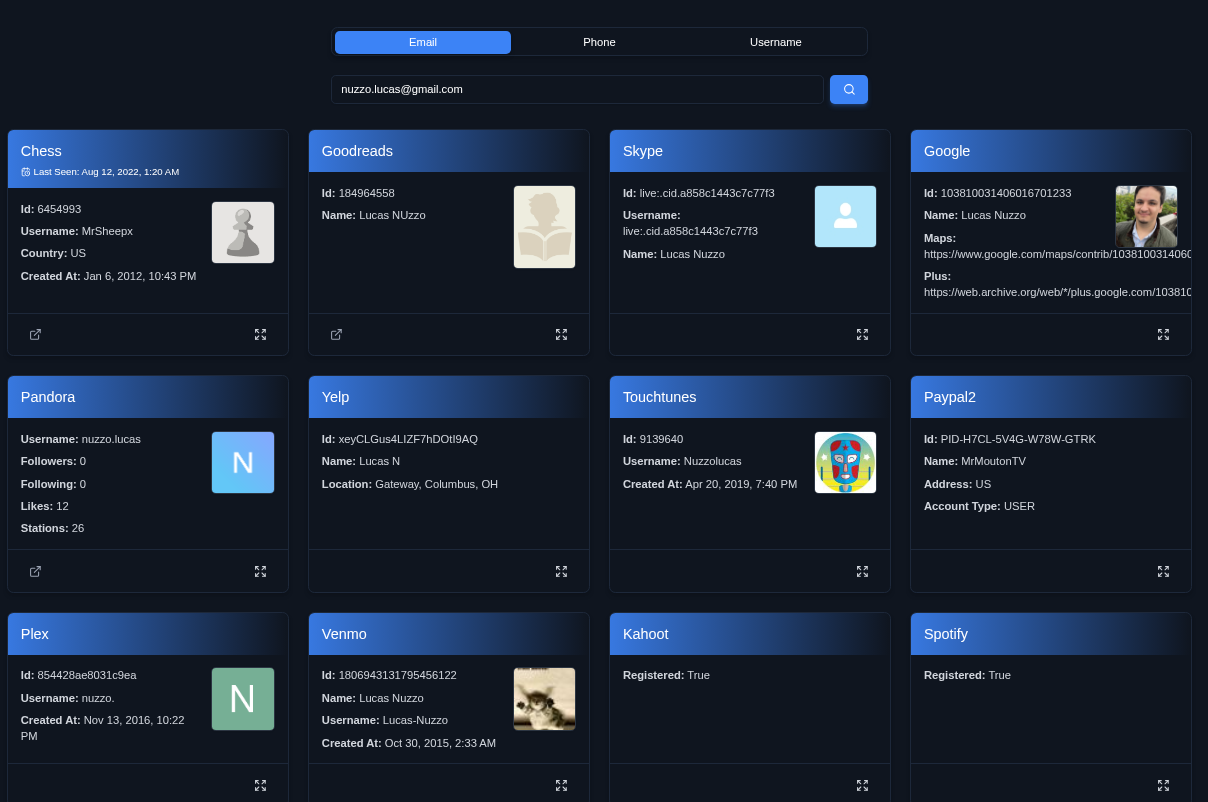Image resolution: width=1208 pixels, height=802 pixels.
Task: Expand the Paypal2 result card
Action: point(1163,571)
